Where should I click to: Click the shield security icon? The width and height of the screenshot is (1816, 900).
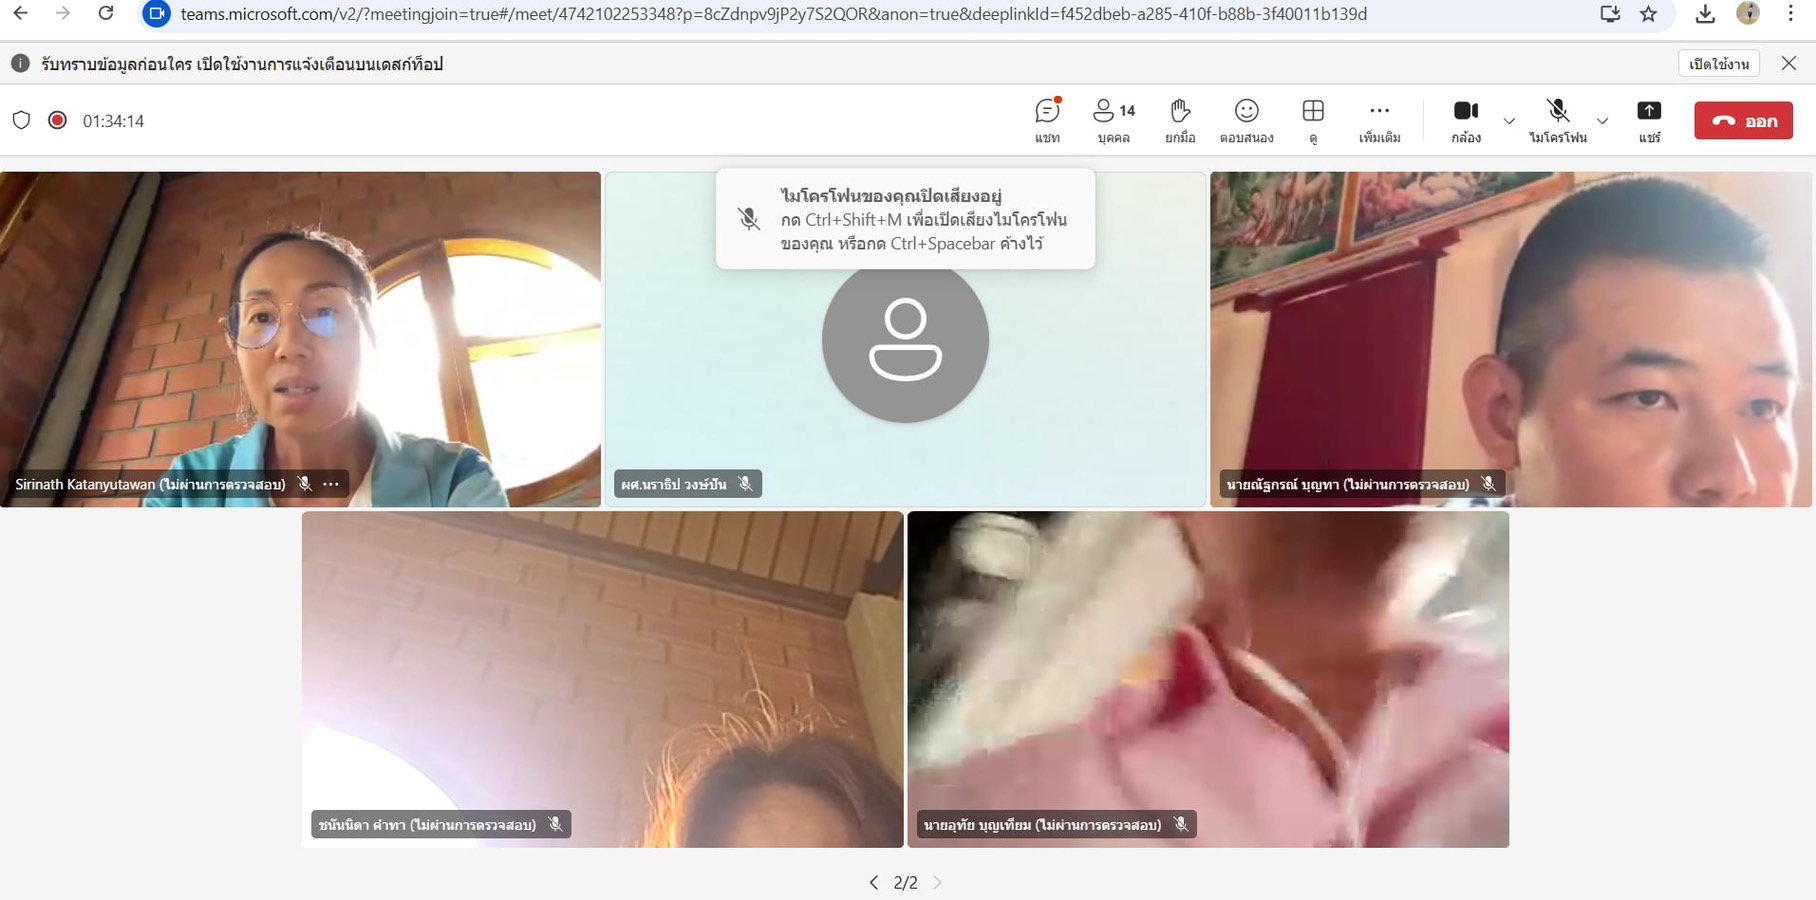[21, 121]
